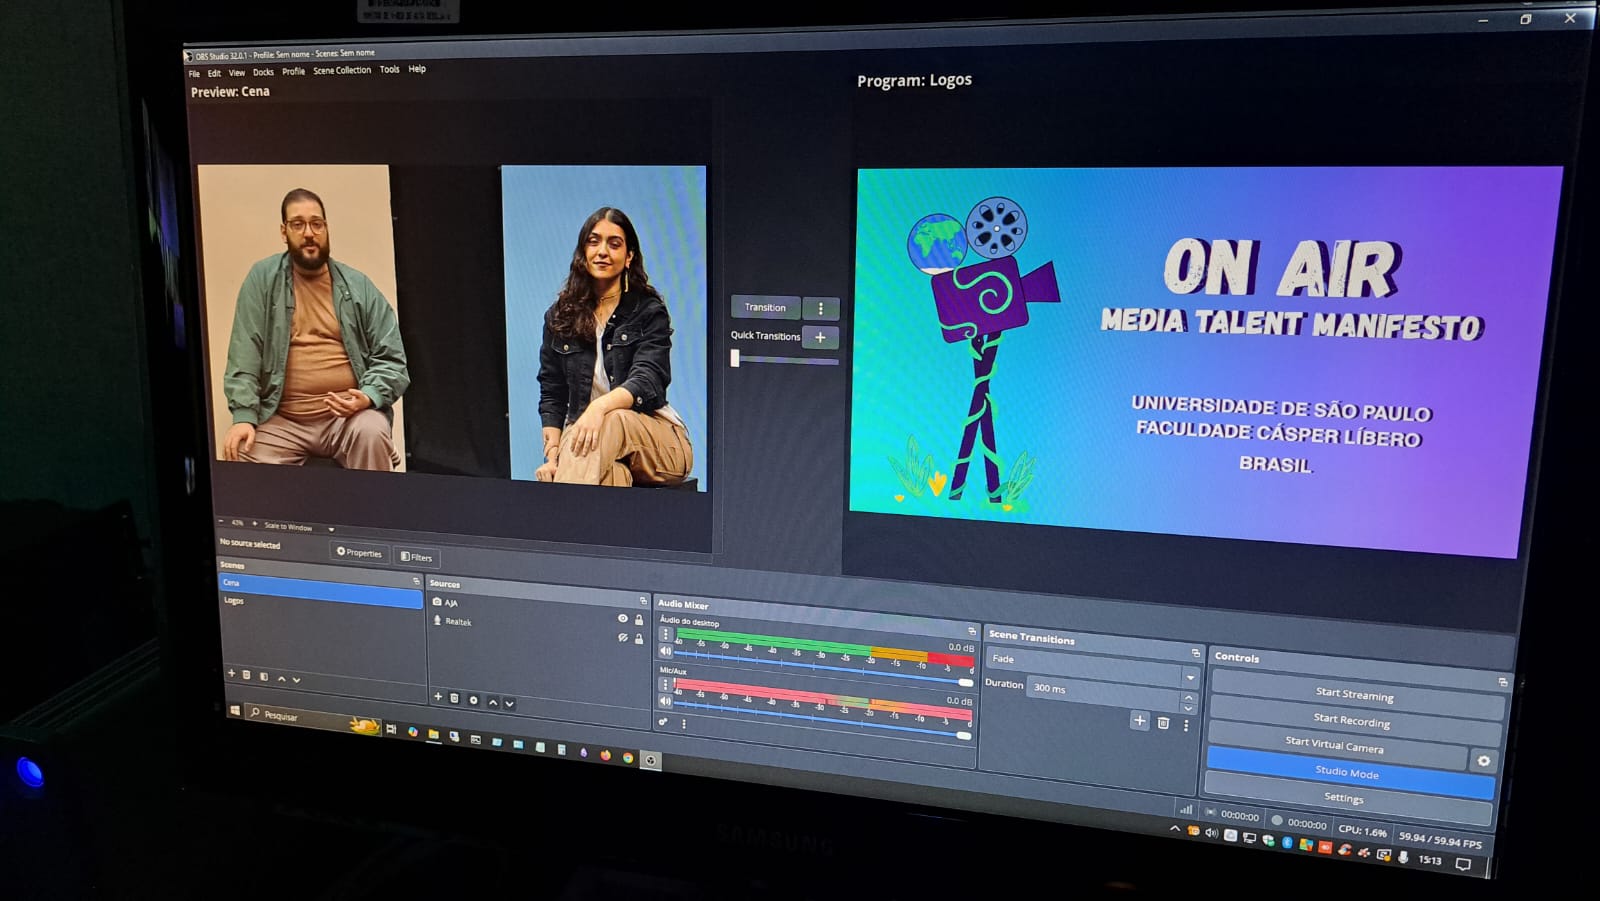This screenshot has height=901, width=1600.
Task: Remove scene transition with trash icon
Action: [x=1163, y=723]
